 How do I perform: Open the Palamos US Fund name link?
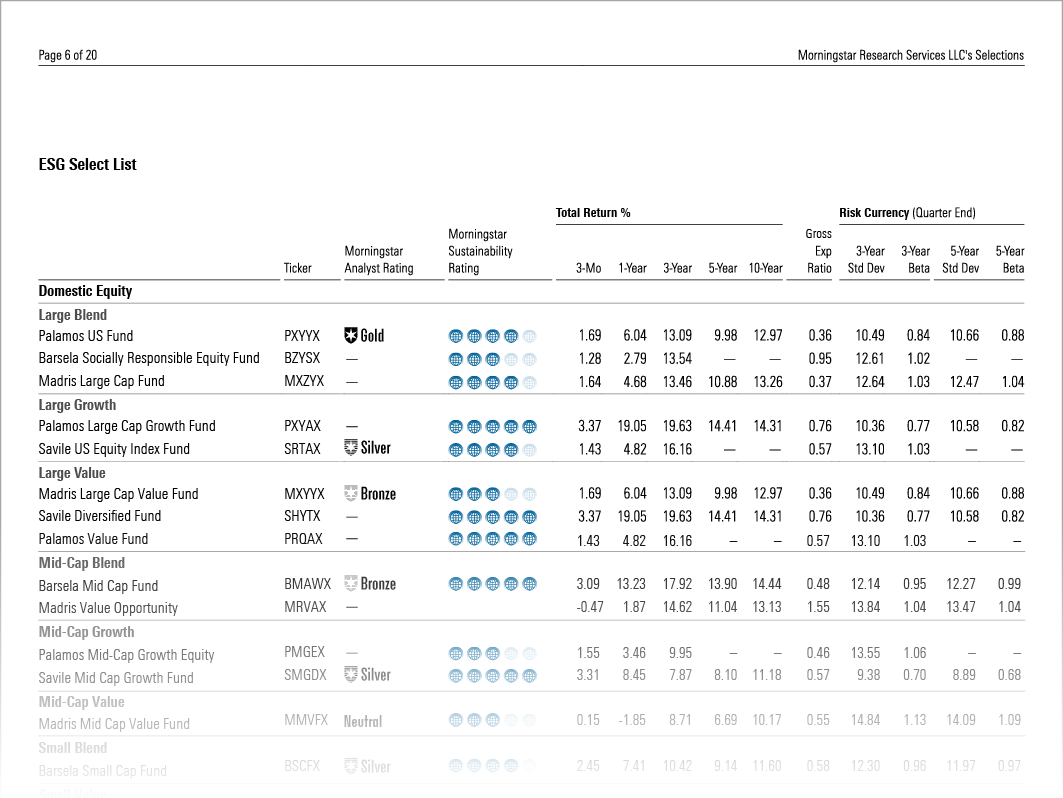pyautogui.click(x=86, y=336)
